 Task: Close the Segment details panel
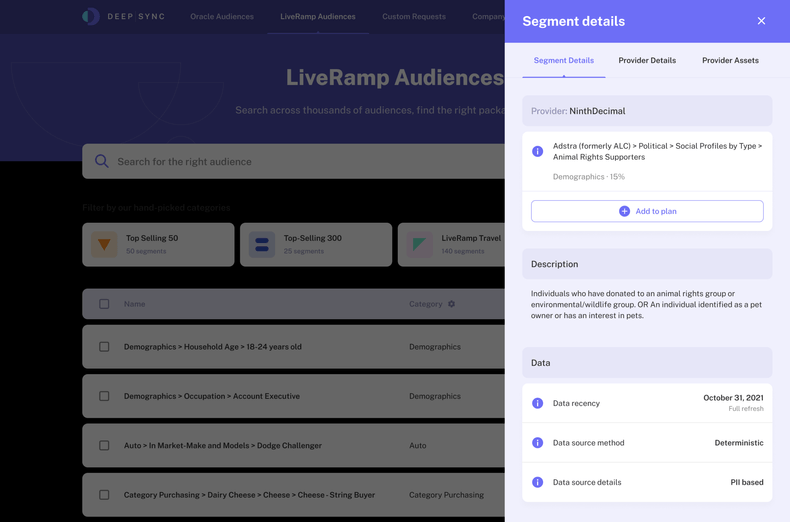coord(761,21)
